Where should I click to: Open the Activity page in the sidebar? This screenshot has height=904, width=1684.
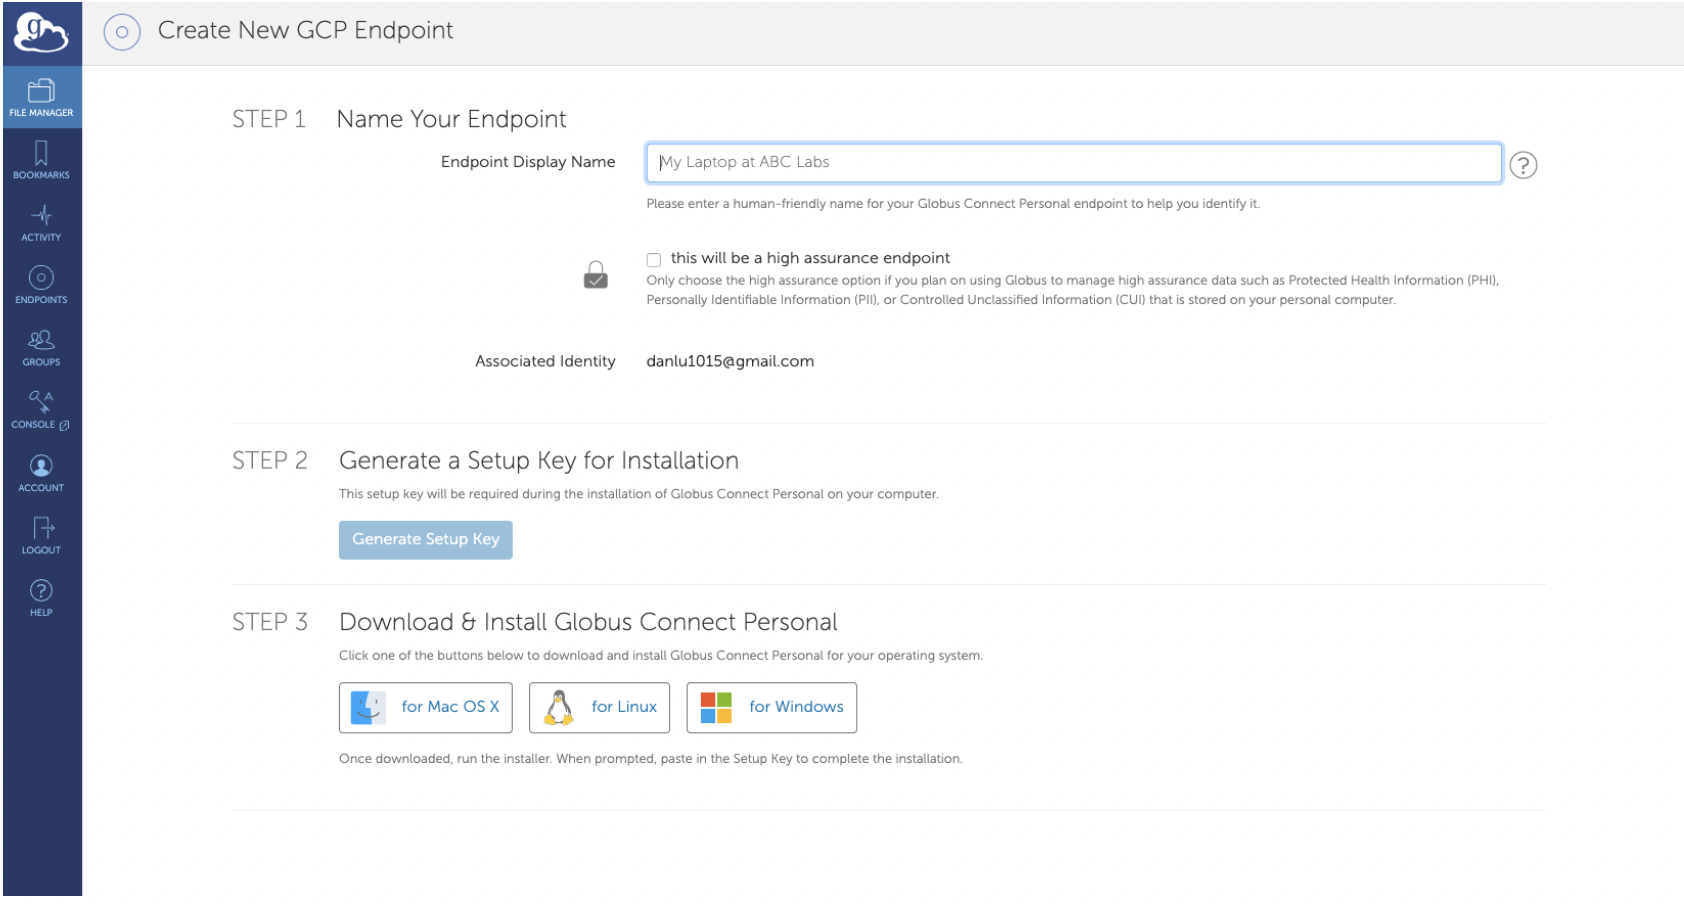coord(41,222)
